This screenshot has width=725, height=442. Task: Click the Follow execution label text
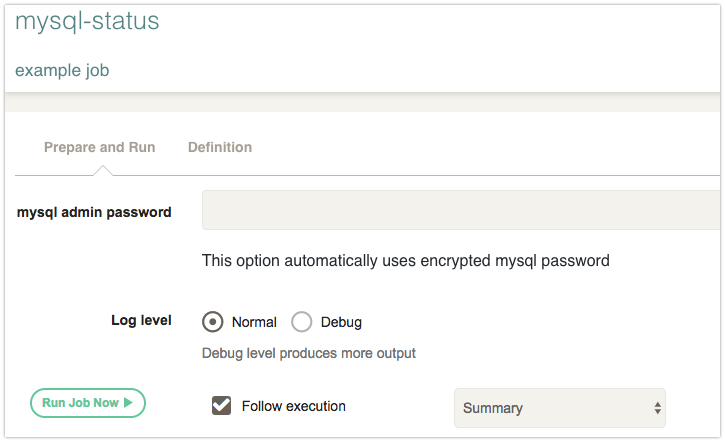coord(294,406)
